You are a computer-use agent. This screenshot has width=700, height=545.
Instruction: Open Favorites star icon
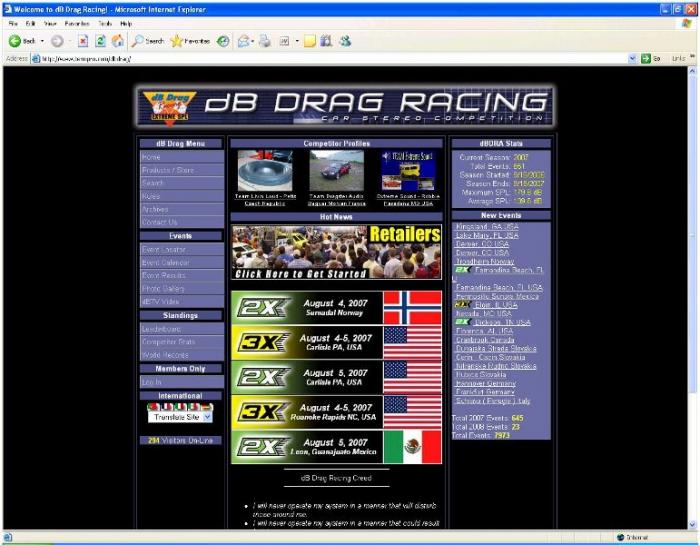pyautogui.click(x=177, y=41)
